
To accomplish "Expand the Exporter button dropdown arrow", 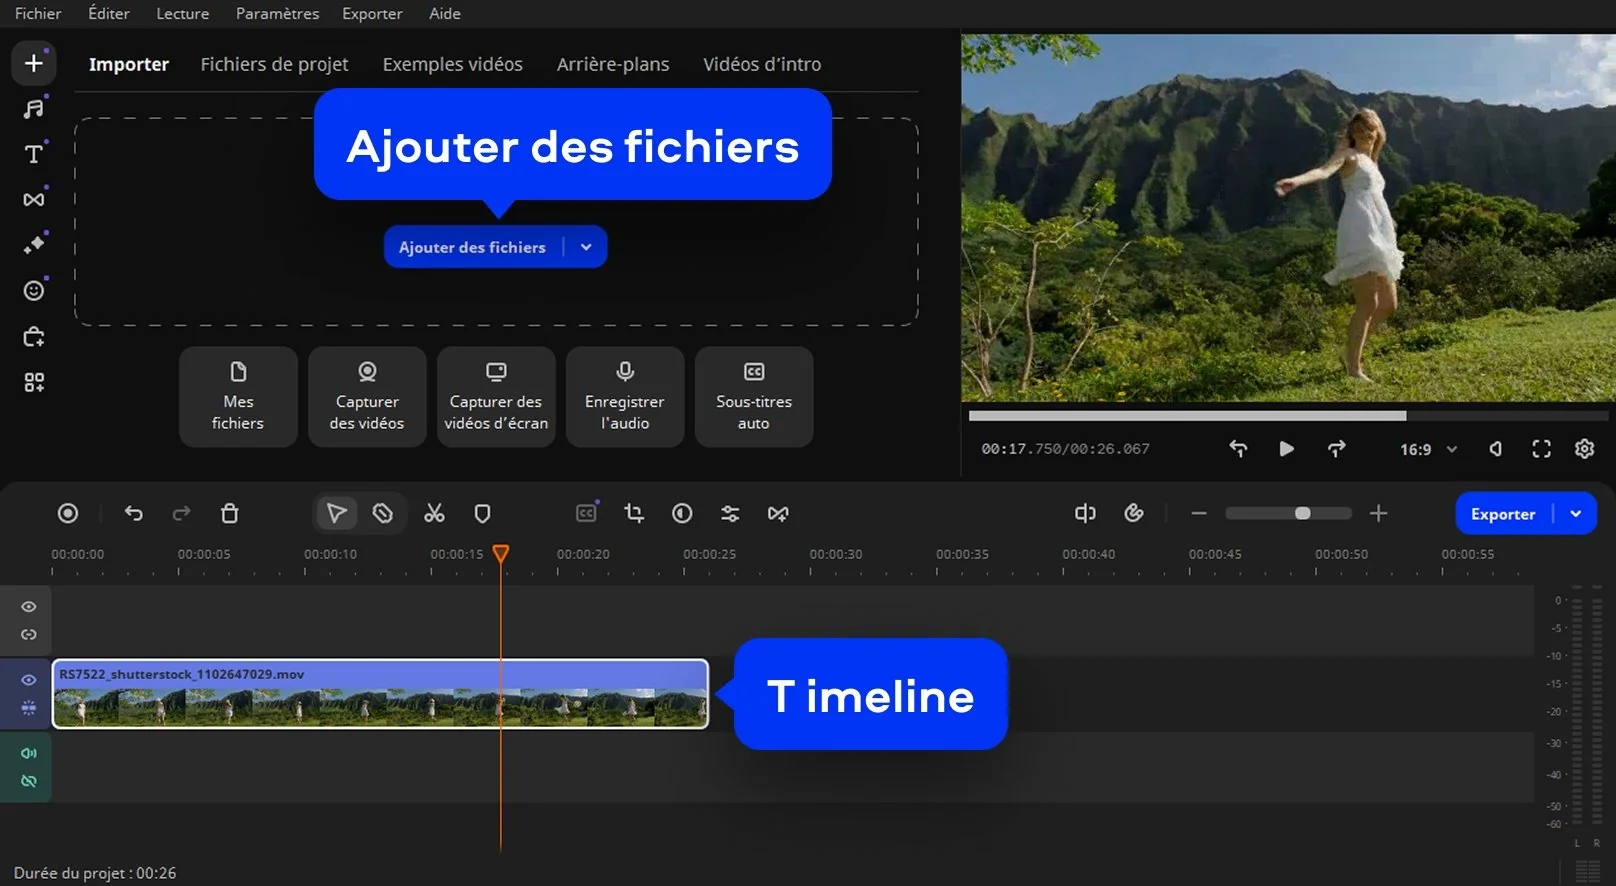I will (x=1576, y=514).
